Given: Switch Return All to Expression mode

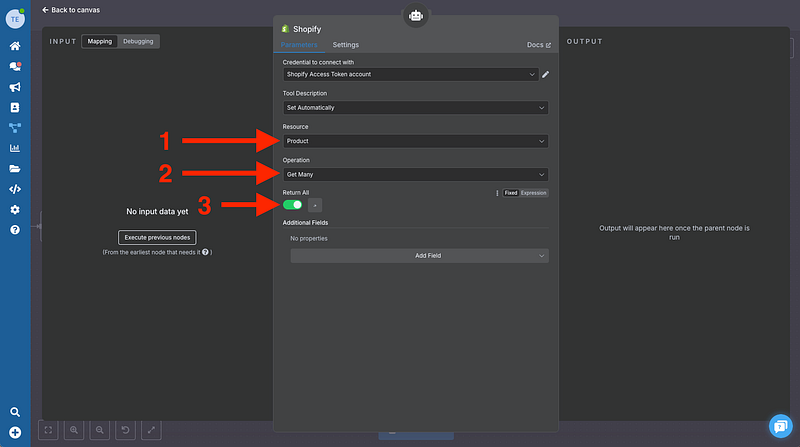Looking at the screenshot, I should click(x=534, y=193).
